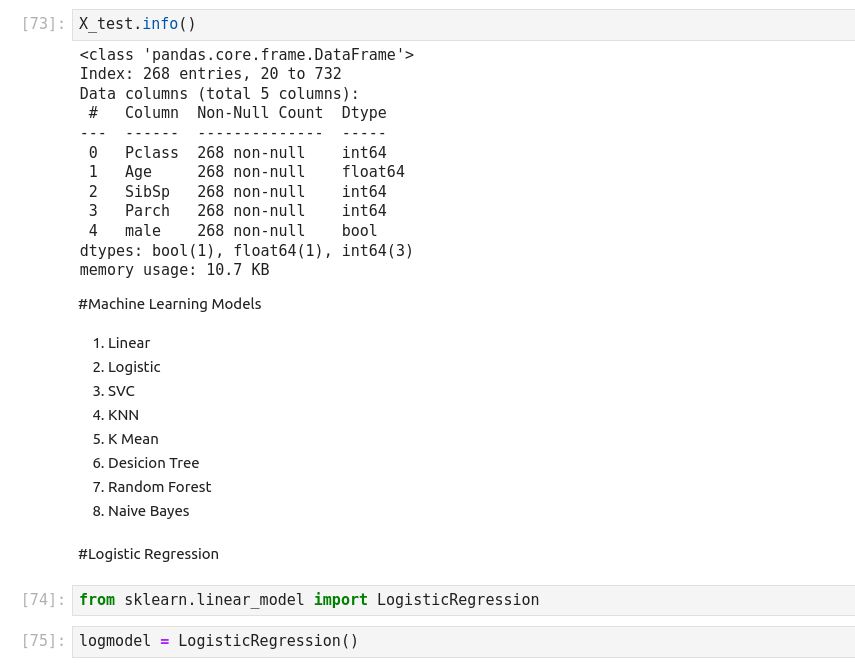The height and width of the screenshot is (663, 855).
Task: Click the '#Machine Learning Models' markdown heading
Action: pyautogui.click(x=169, y=304)
